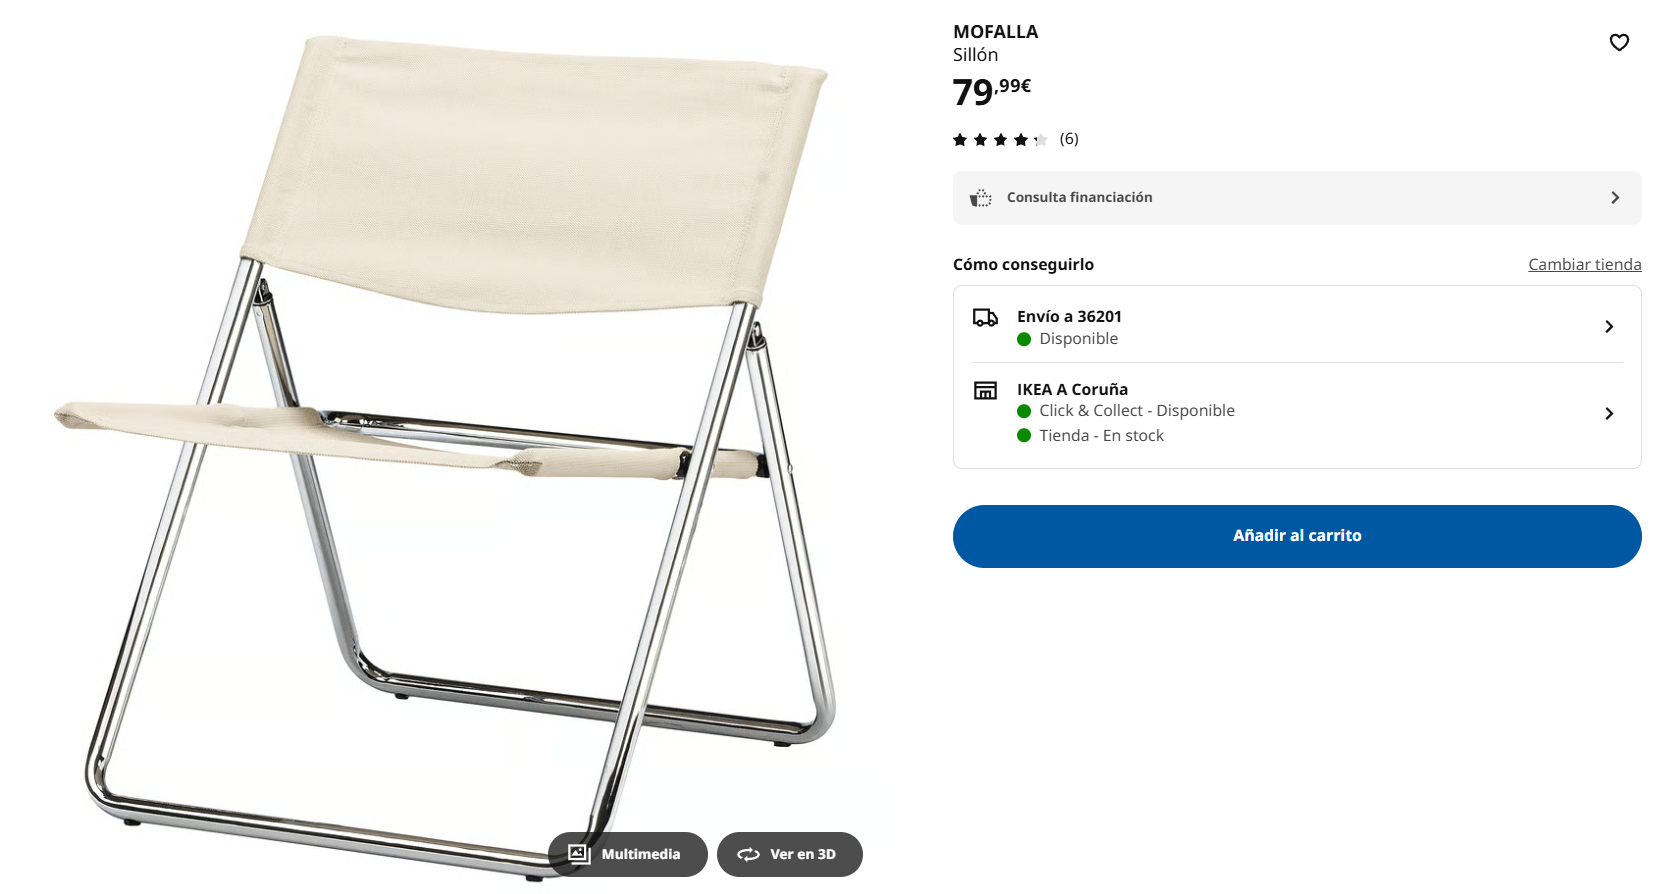Click the Envío a 36201 delivery option
Screen dimensions: 1676x894
click(x=1297, y=326)
